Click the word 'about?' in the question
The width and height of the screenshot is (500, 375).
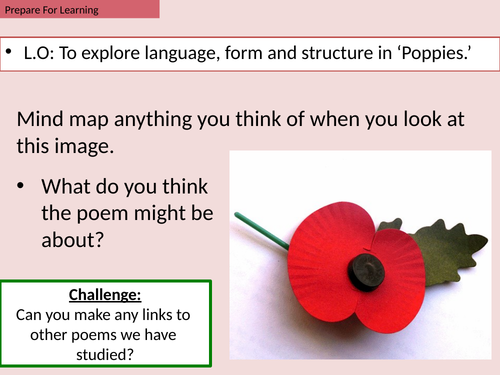73,240
